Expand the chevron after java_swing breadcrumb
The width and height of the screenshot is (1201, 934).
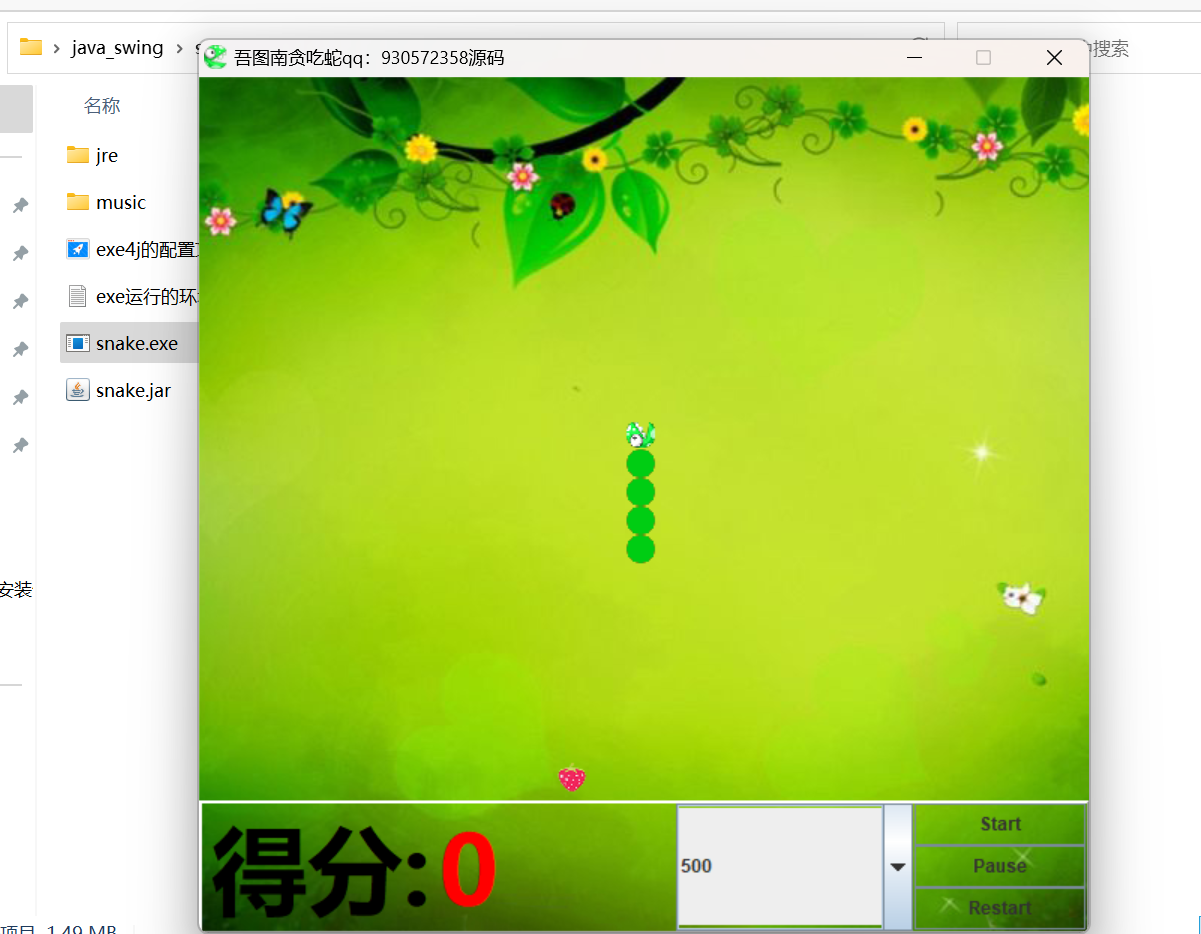pyautogui.click(x=180, y=48)
